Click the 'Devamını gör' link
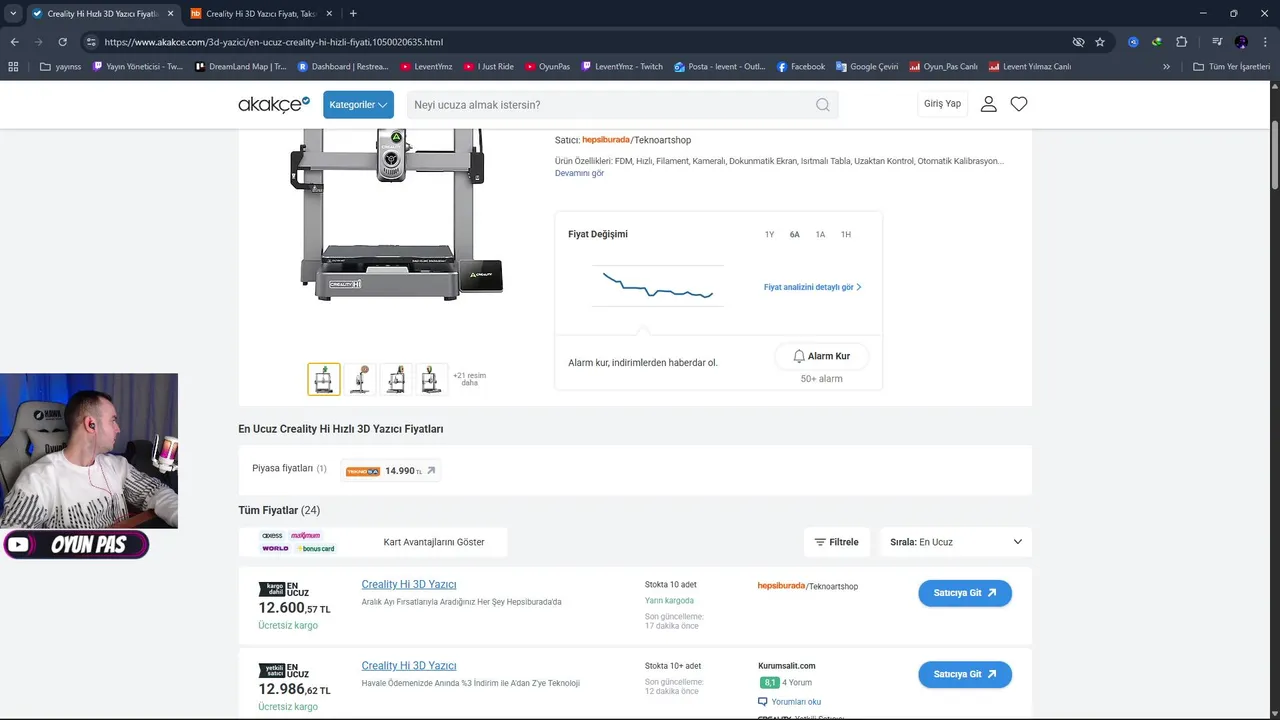The image size is (1280, 720). pos(579,173)
